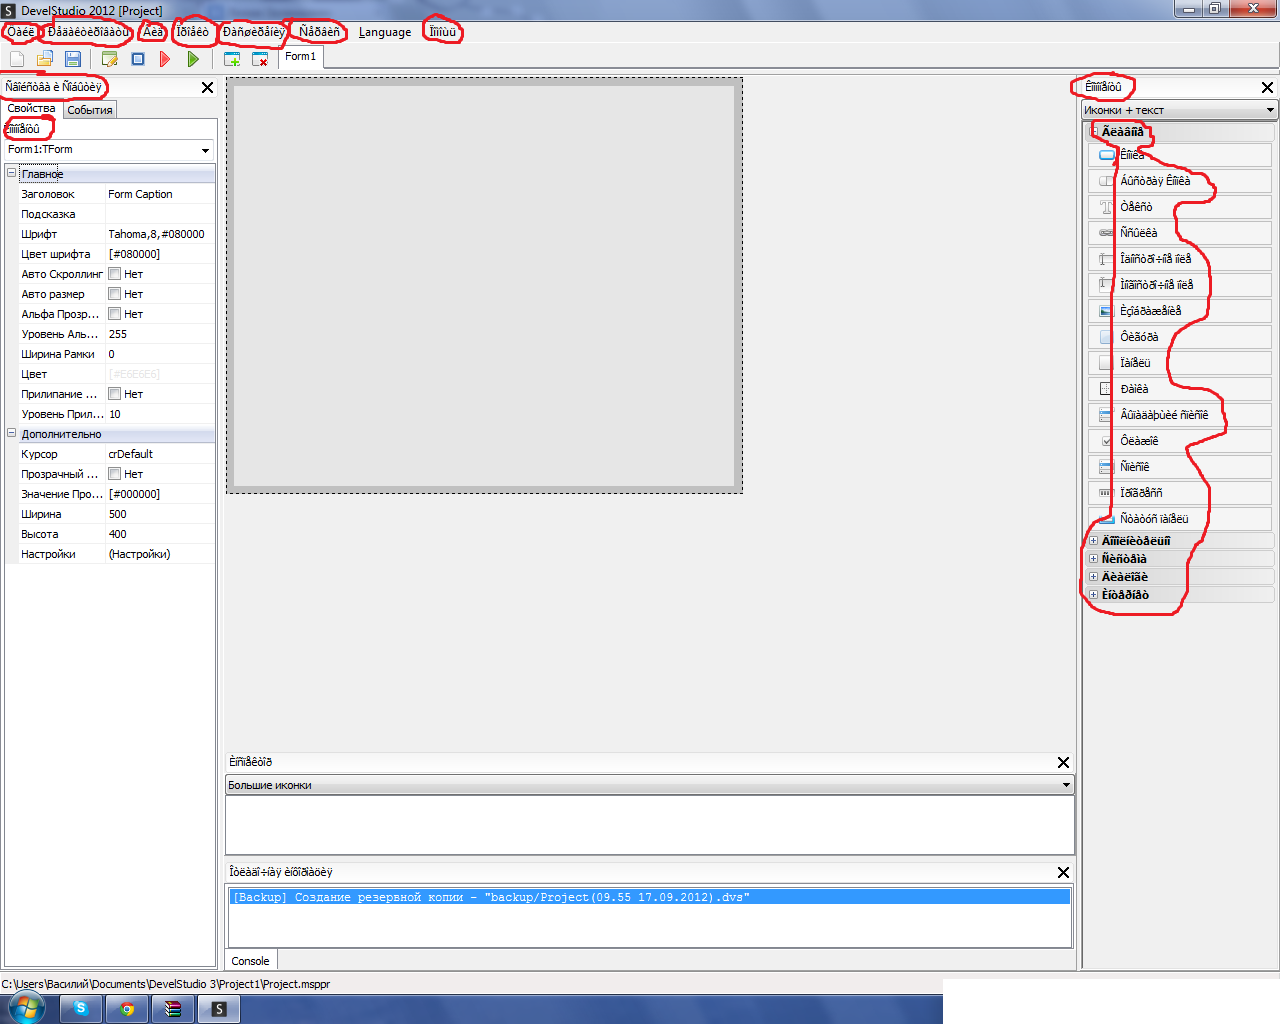Switch to the События tab
Screen dimensions: 1280x1024
[90, 110]
